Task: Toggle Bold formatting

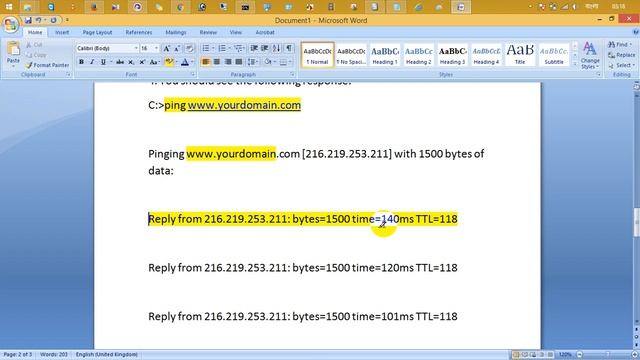Action: pyautogui.click(x=81, y=62)
